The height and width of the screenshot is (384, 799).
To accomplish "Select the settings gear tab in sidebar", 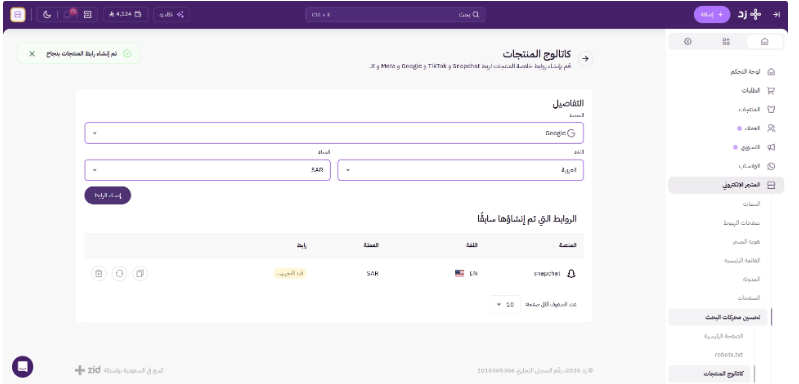I will coord(688,42).
